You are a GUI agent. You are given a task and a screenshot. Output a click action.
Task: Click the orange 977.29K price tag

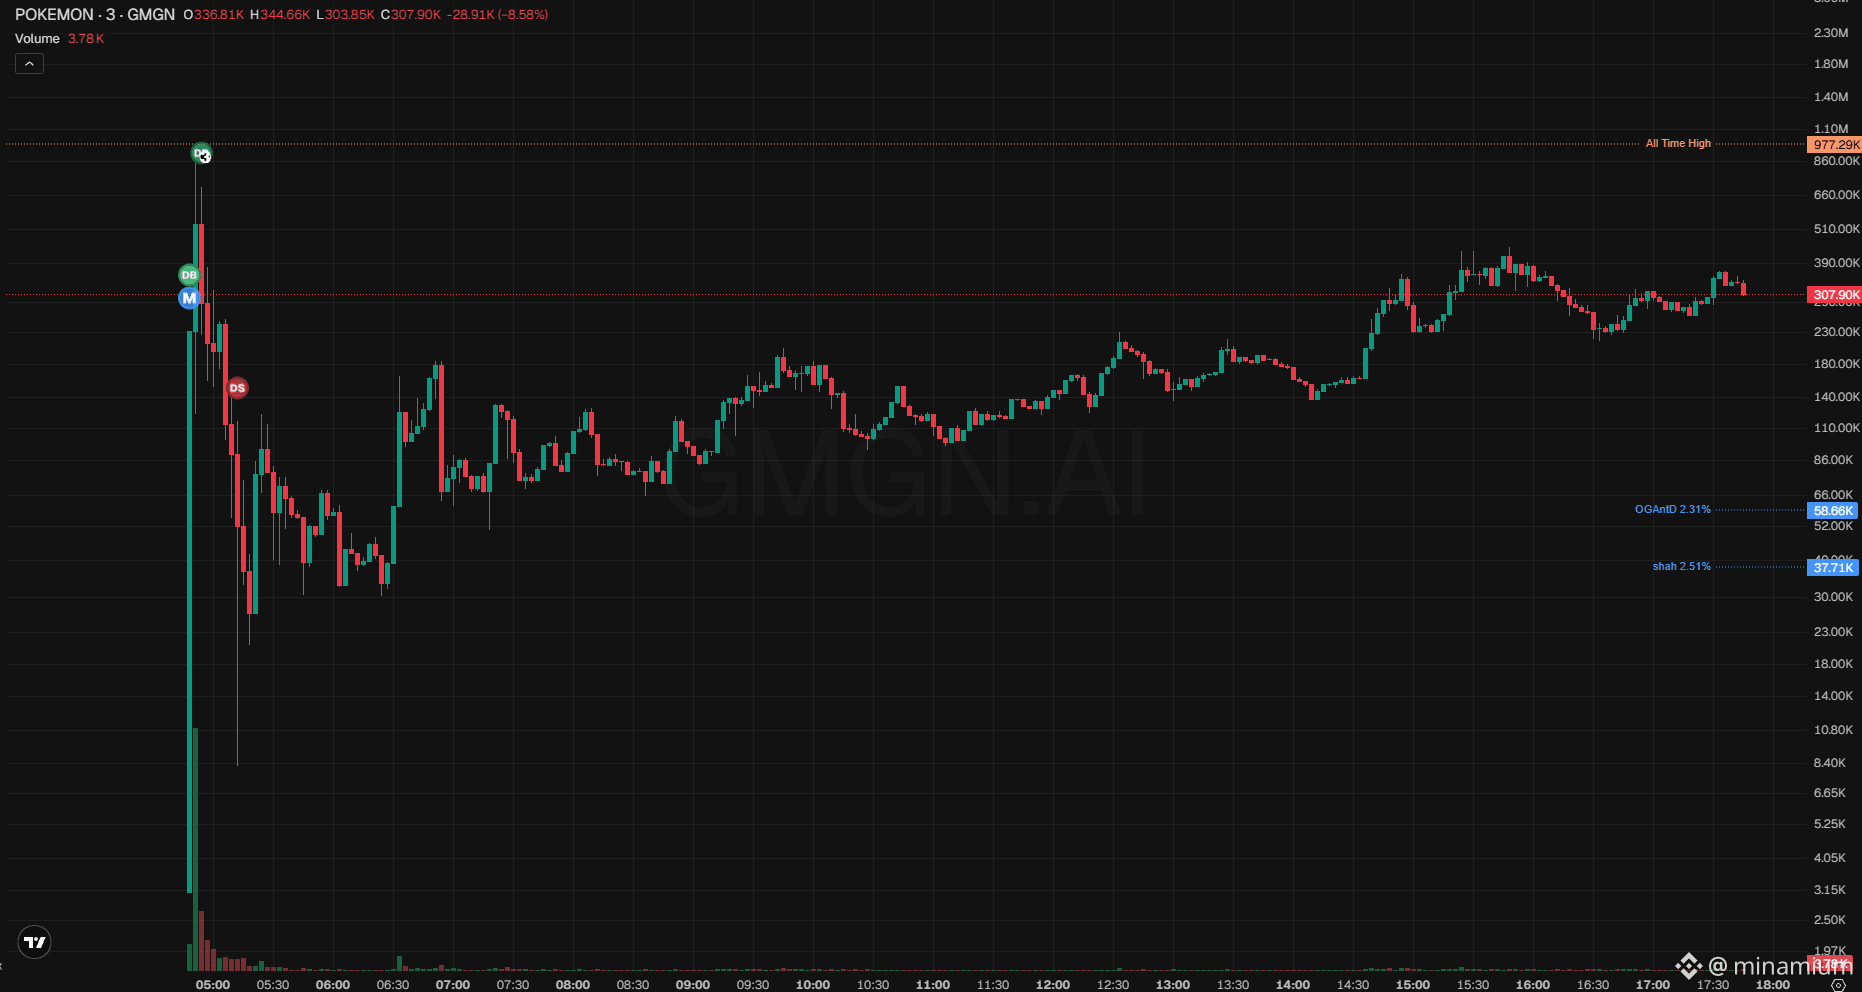point(1835,145)
